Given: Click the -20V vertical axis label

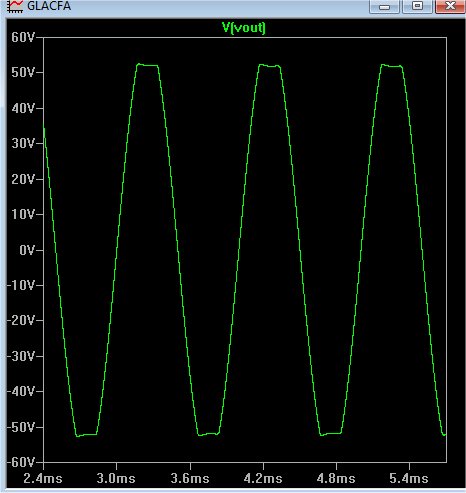Looking at the screenshot, I should click(x=21, y=320).
